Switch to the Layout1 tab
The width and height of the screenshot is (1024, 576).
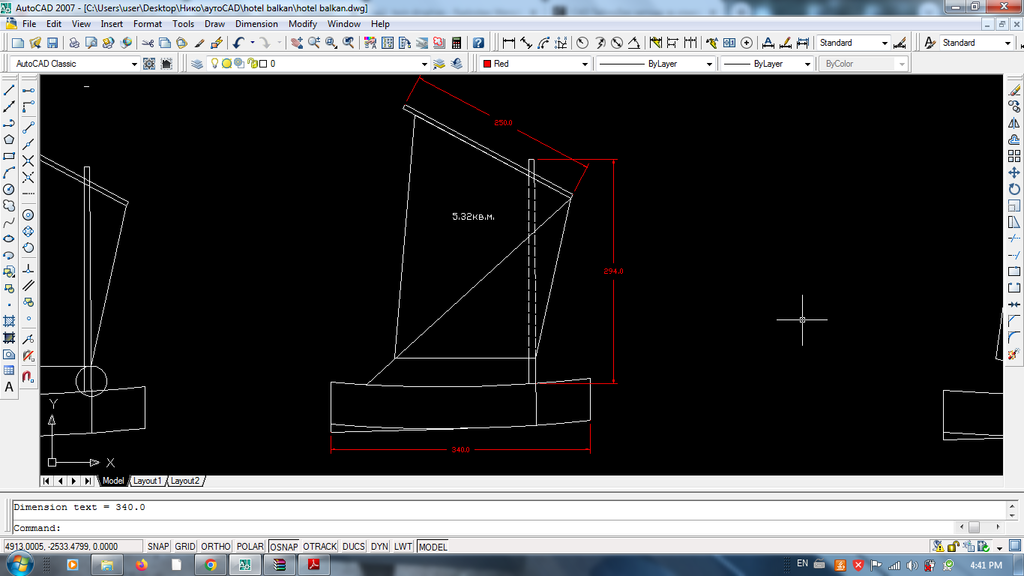147,481
